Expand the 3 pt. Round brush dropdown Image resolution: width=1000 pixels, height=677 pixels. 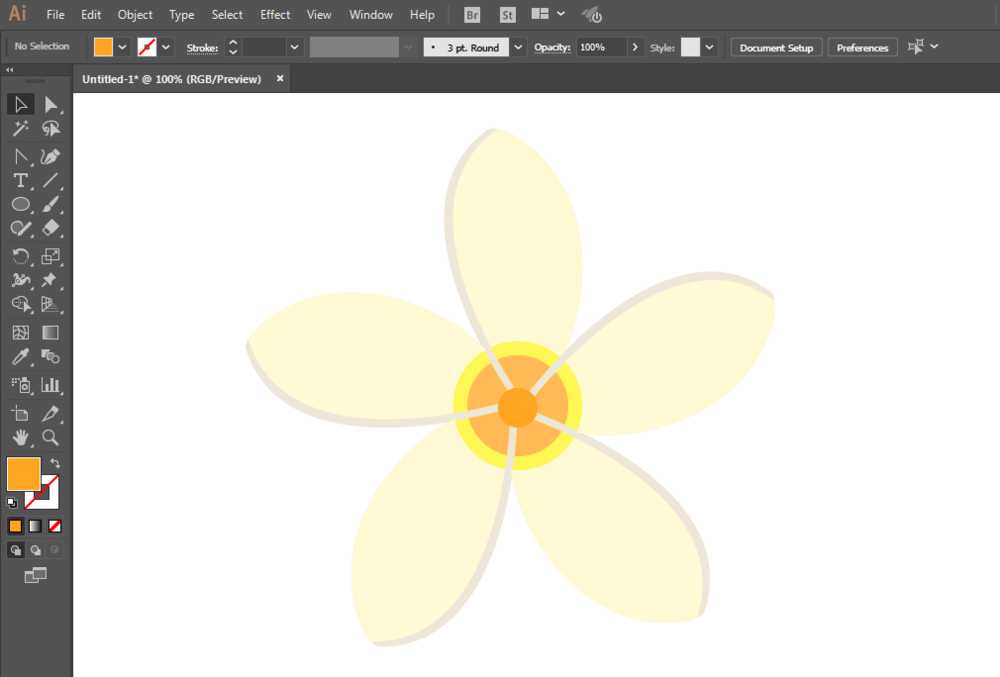(518, 47)
